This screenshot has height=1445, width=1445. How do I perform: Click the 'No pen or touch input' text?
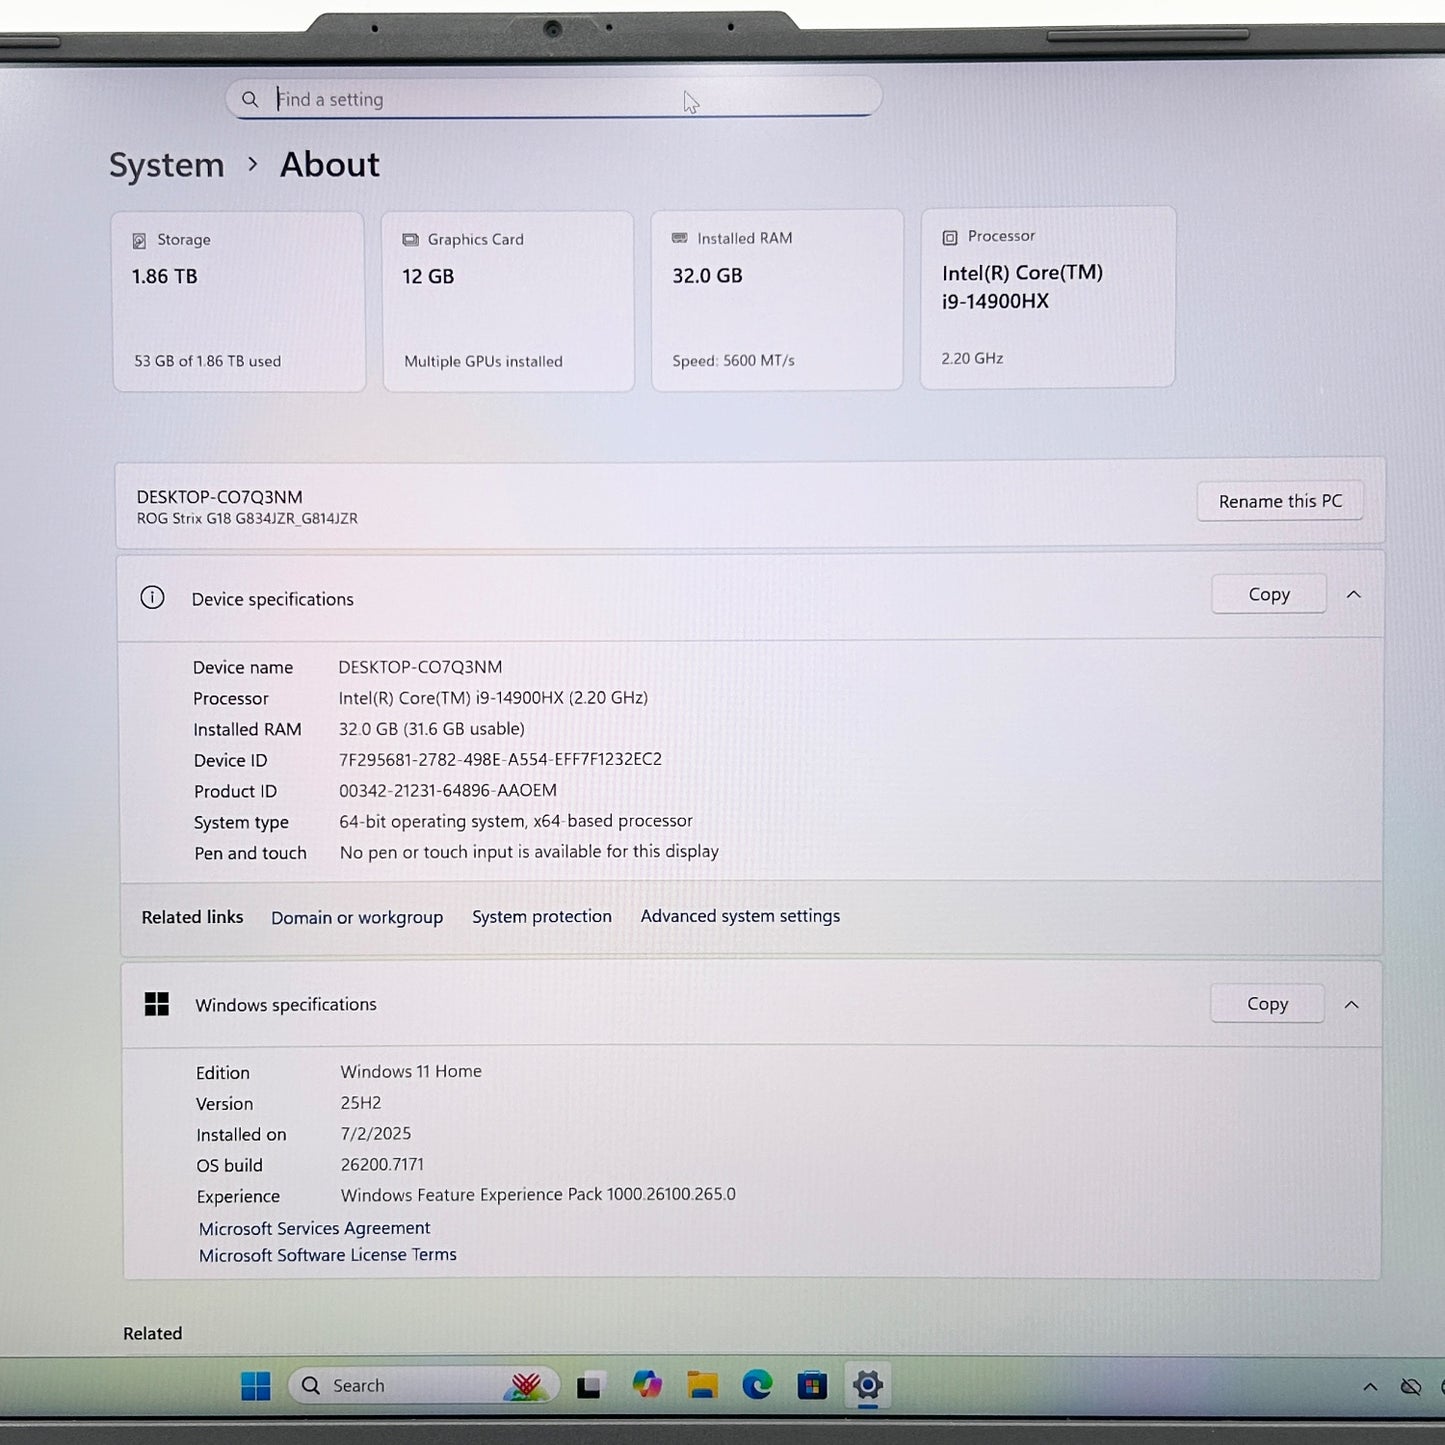coord(529,852)
